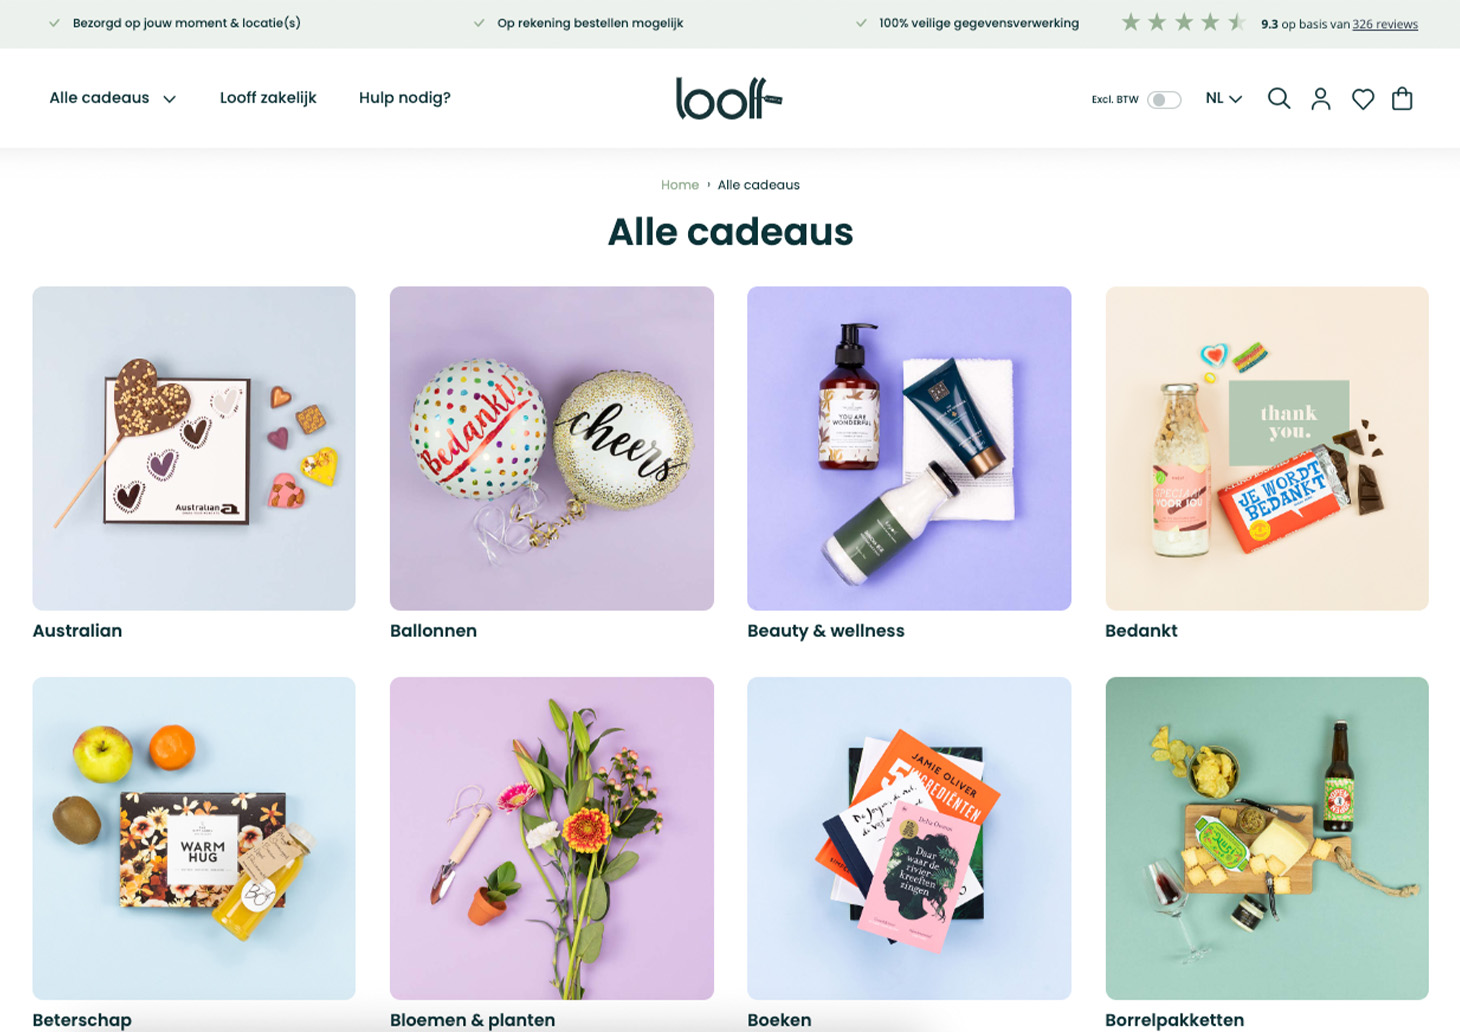The image size is (1460, 1032).
Task: Open the Borrelpakketten category image
Action: pos(1267,838)
